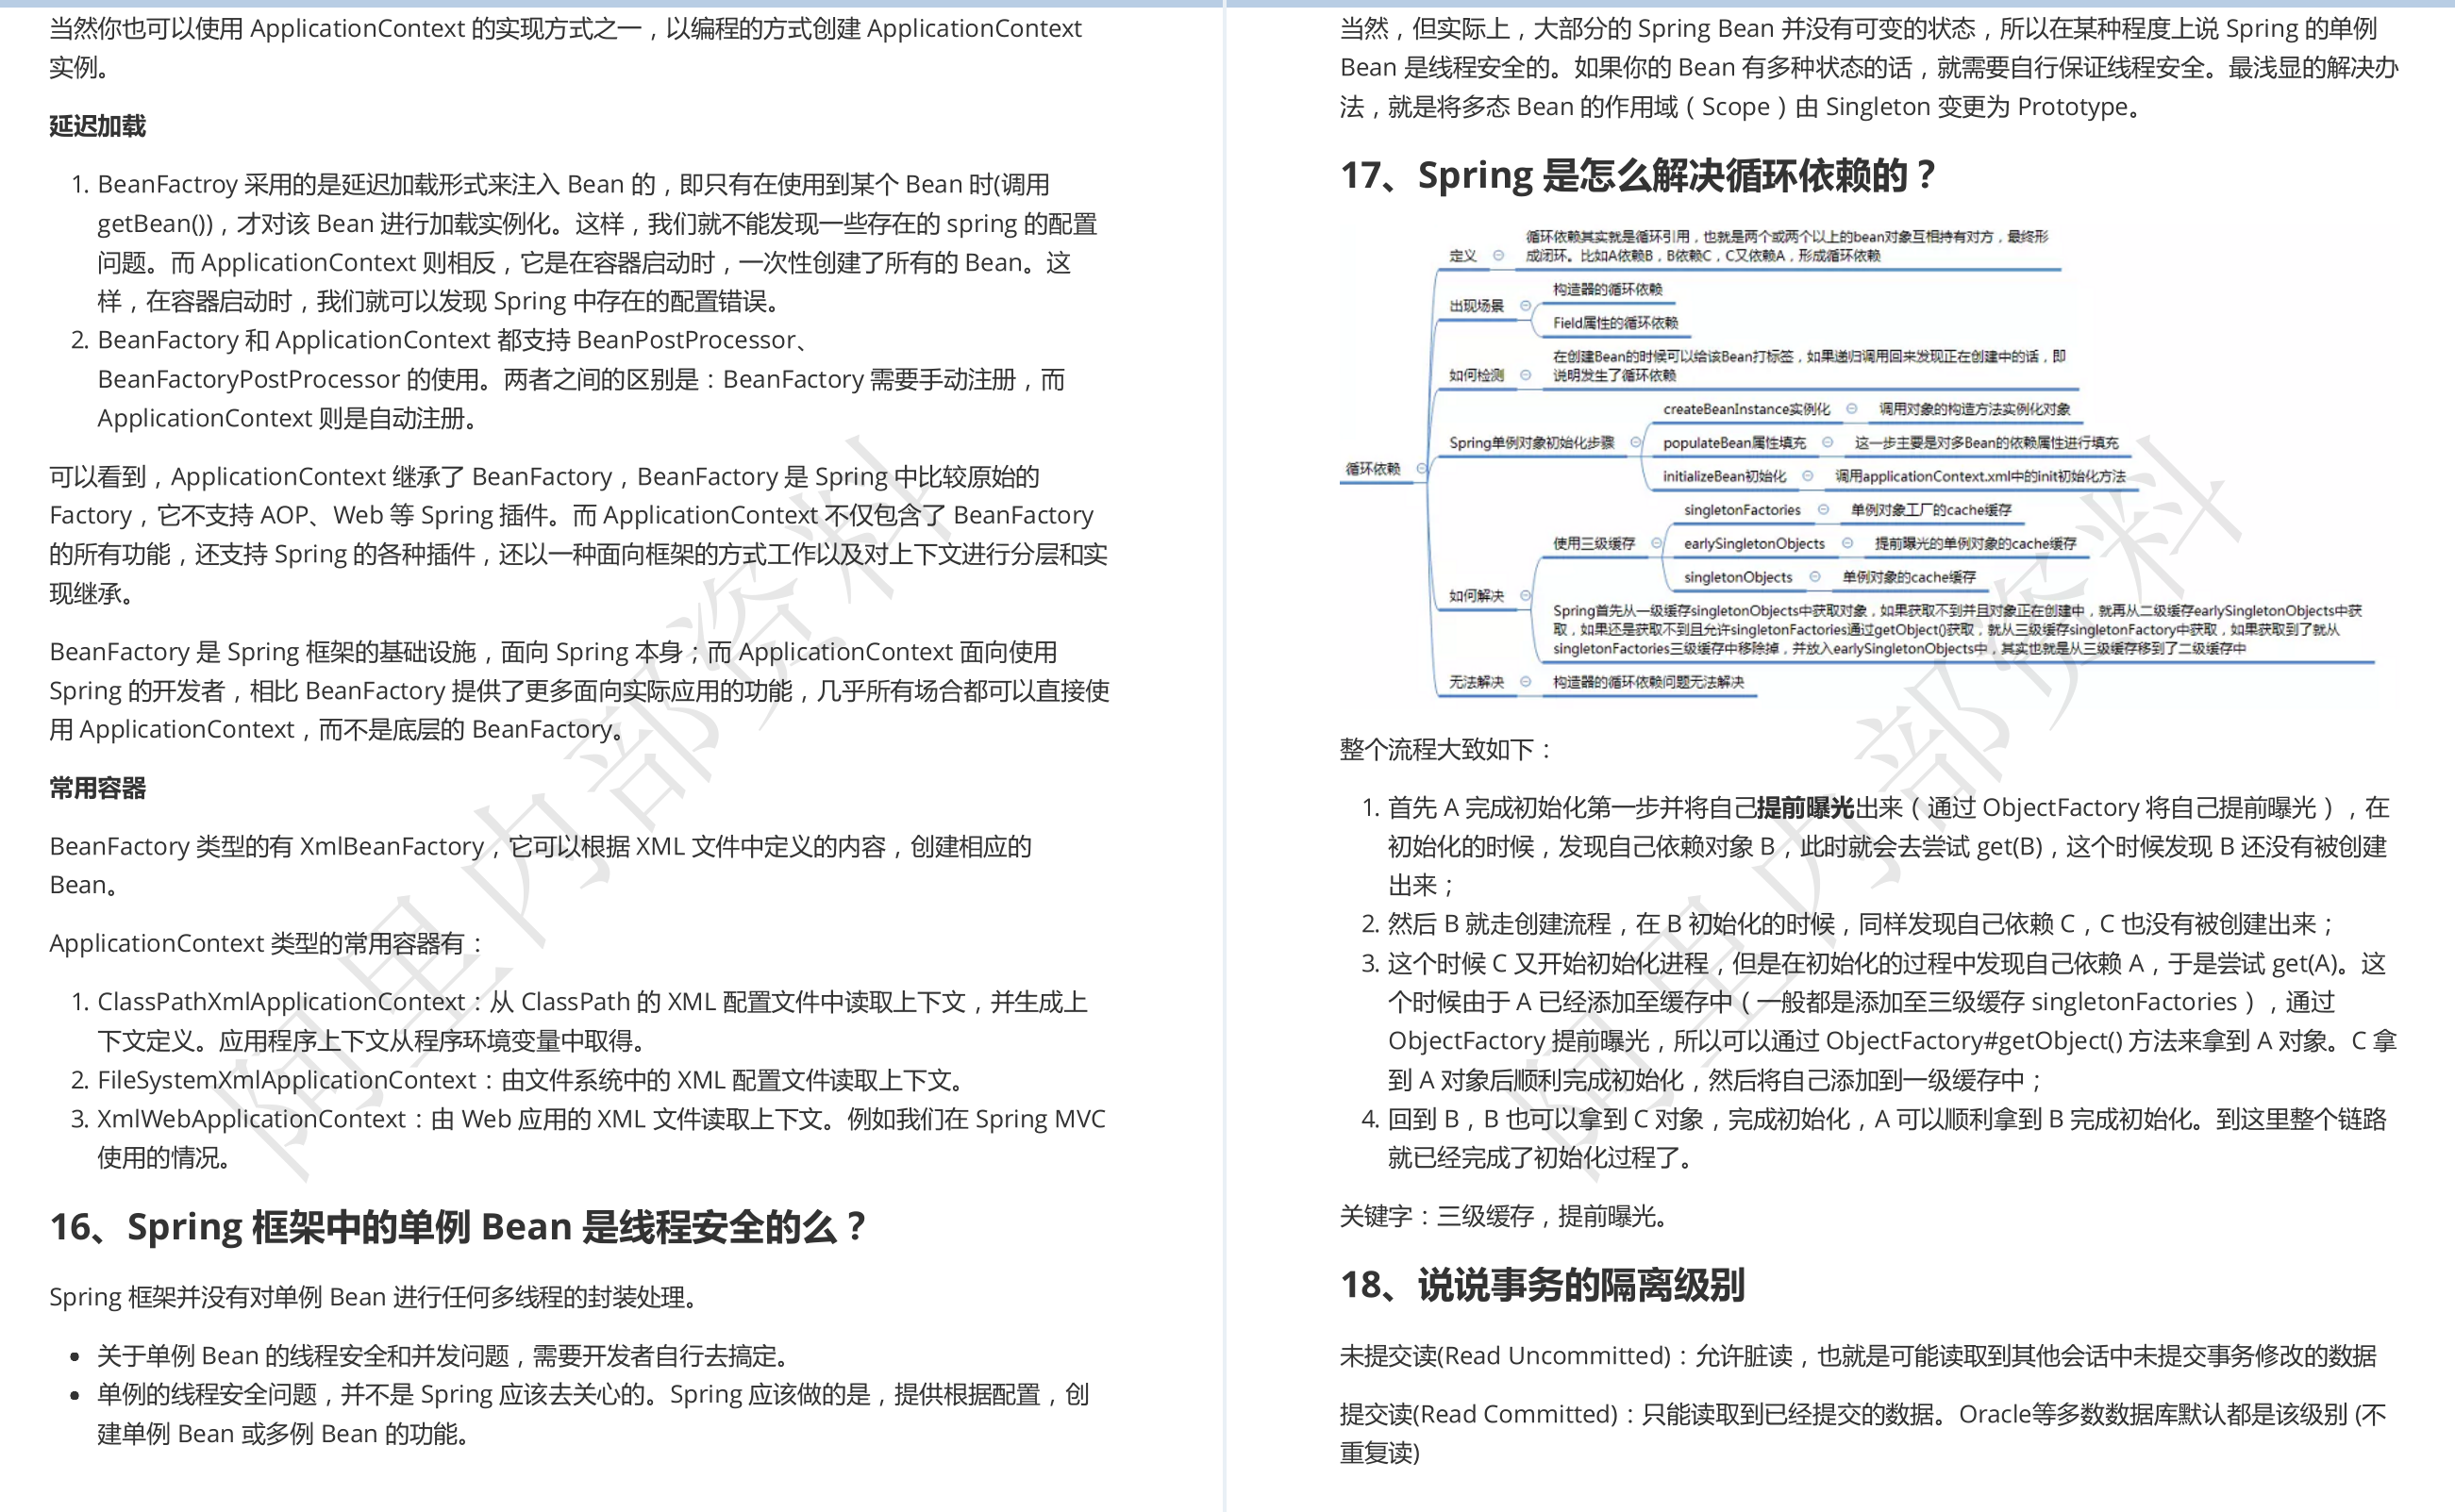Collapse the 如何解决 branch circle
2455x1512 pixels.
(1525, 595)
